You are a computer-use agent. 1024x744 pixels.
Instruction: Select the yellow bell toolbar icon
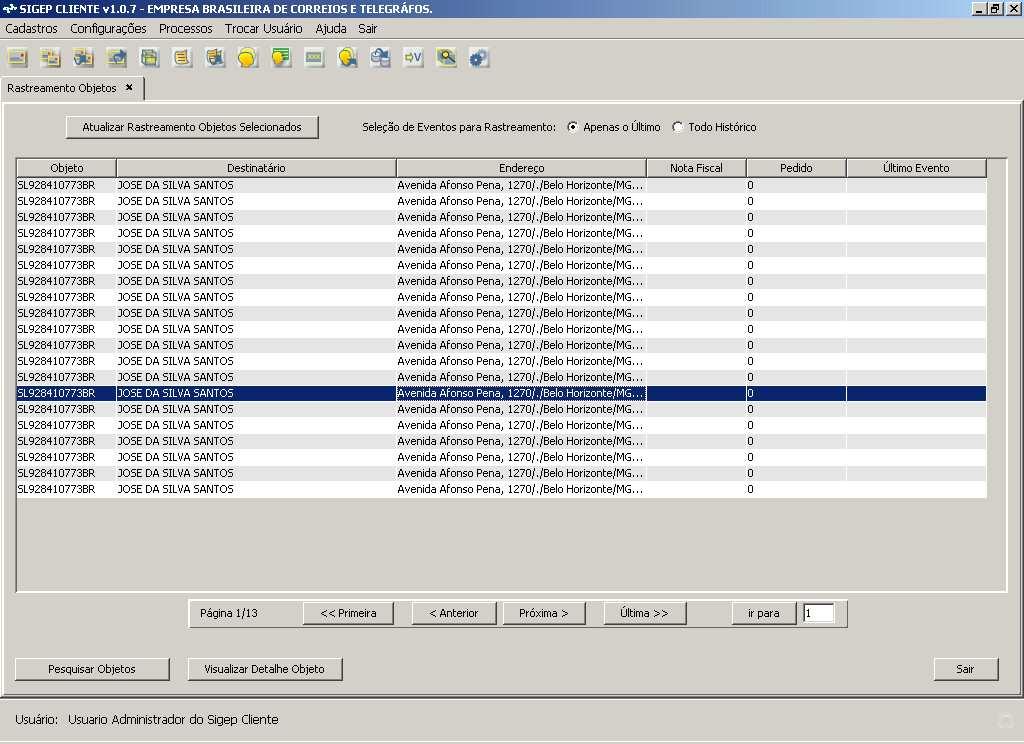[x=249, y=57]
